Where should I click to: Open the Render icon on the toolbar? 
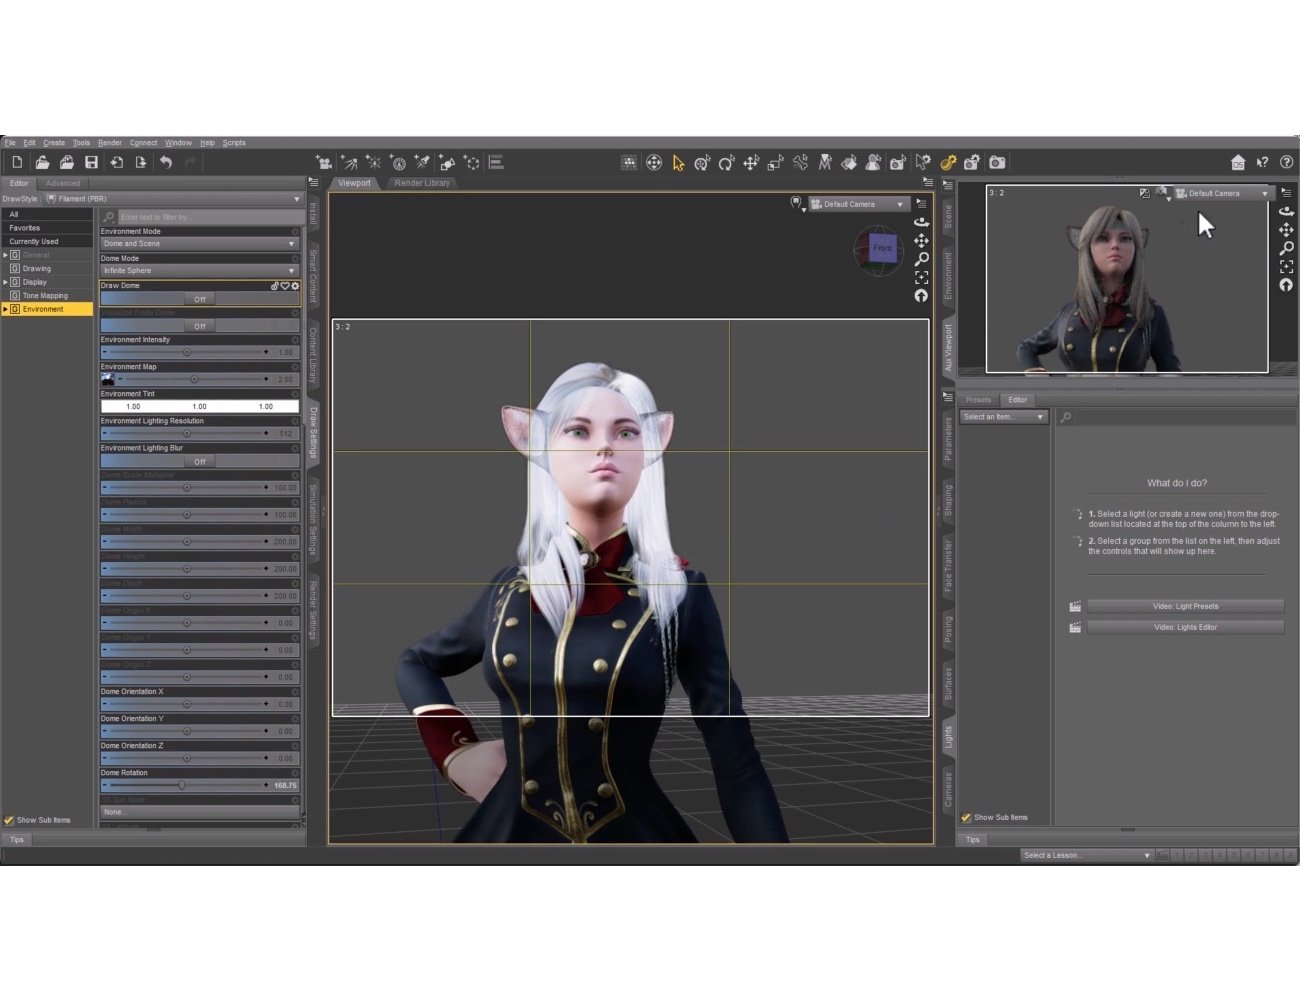coord(996,162)
